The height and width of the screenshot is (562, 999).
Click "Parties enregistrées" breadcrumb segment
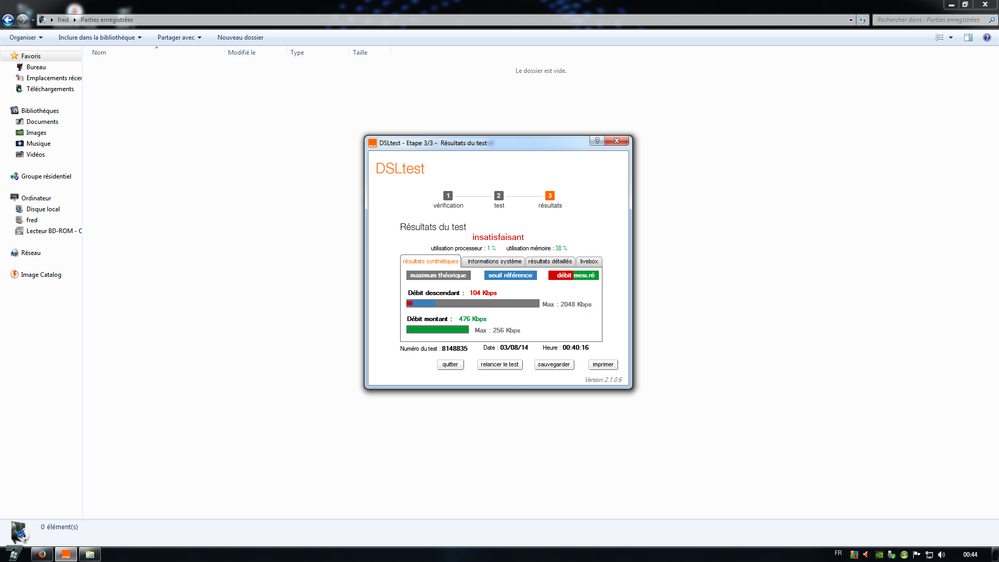pos(106,20)
